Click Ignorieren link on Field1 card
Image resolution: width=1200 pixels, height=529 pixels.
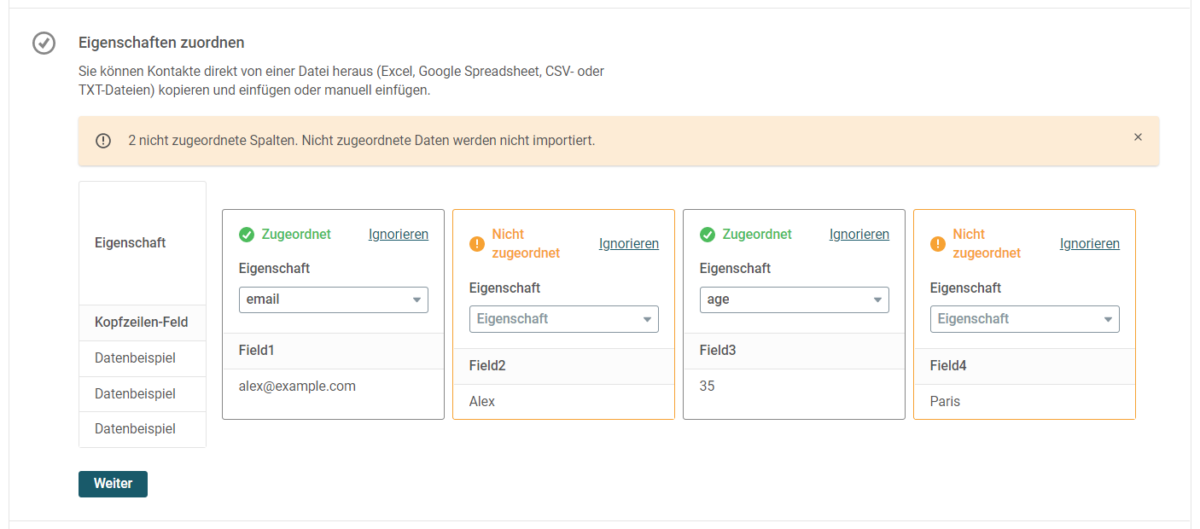pyautogui.click(x=398, y=234)
